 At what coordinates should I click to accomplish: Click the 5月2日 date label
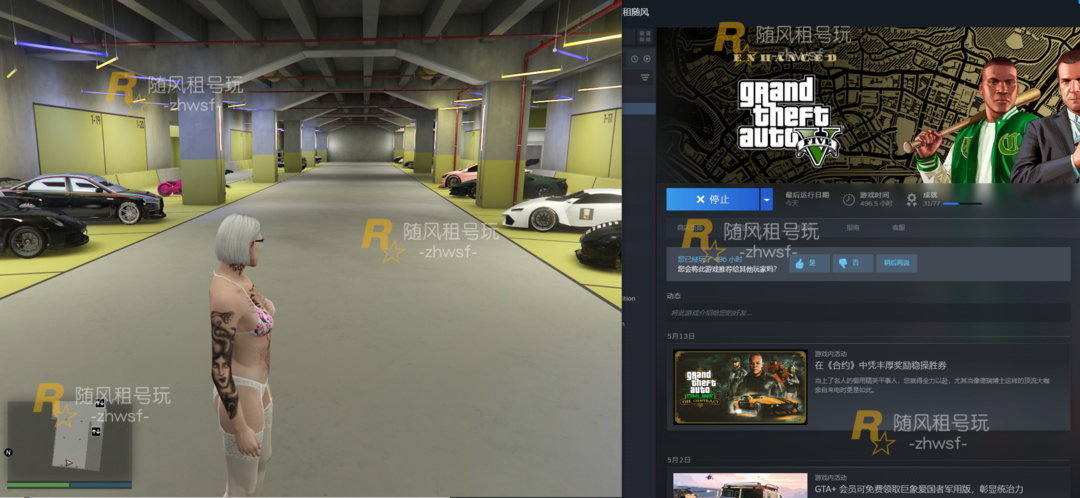click(x=679, y=459)
